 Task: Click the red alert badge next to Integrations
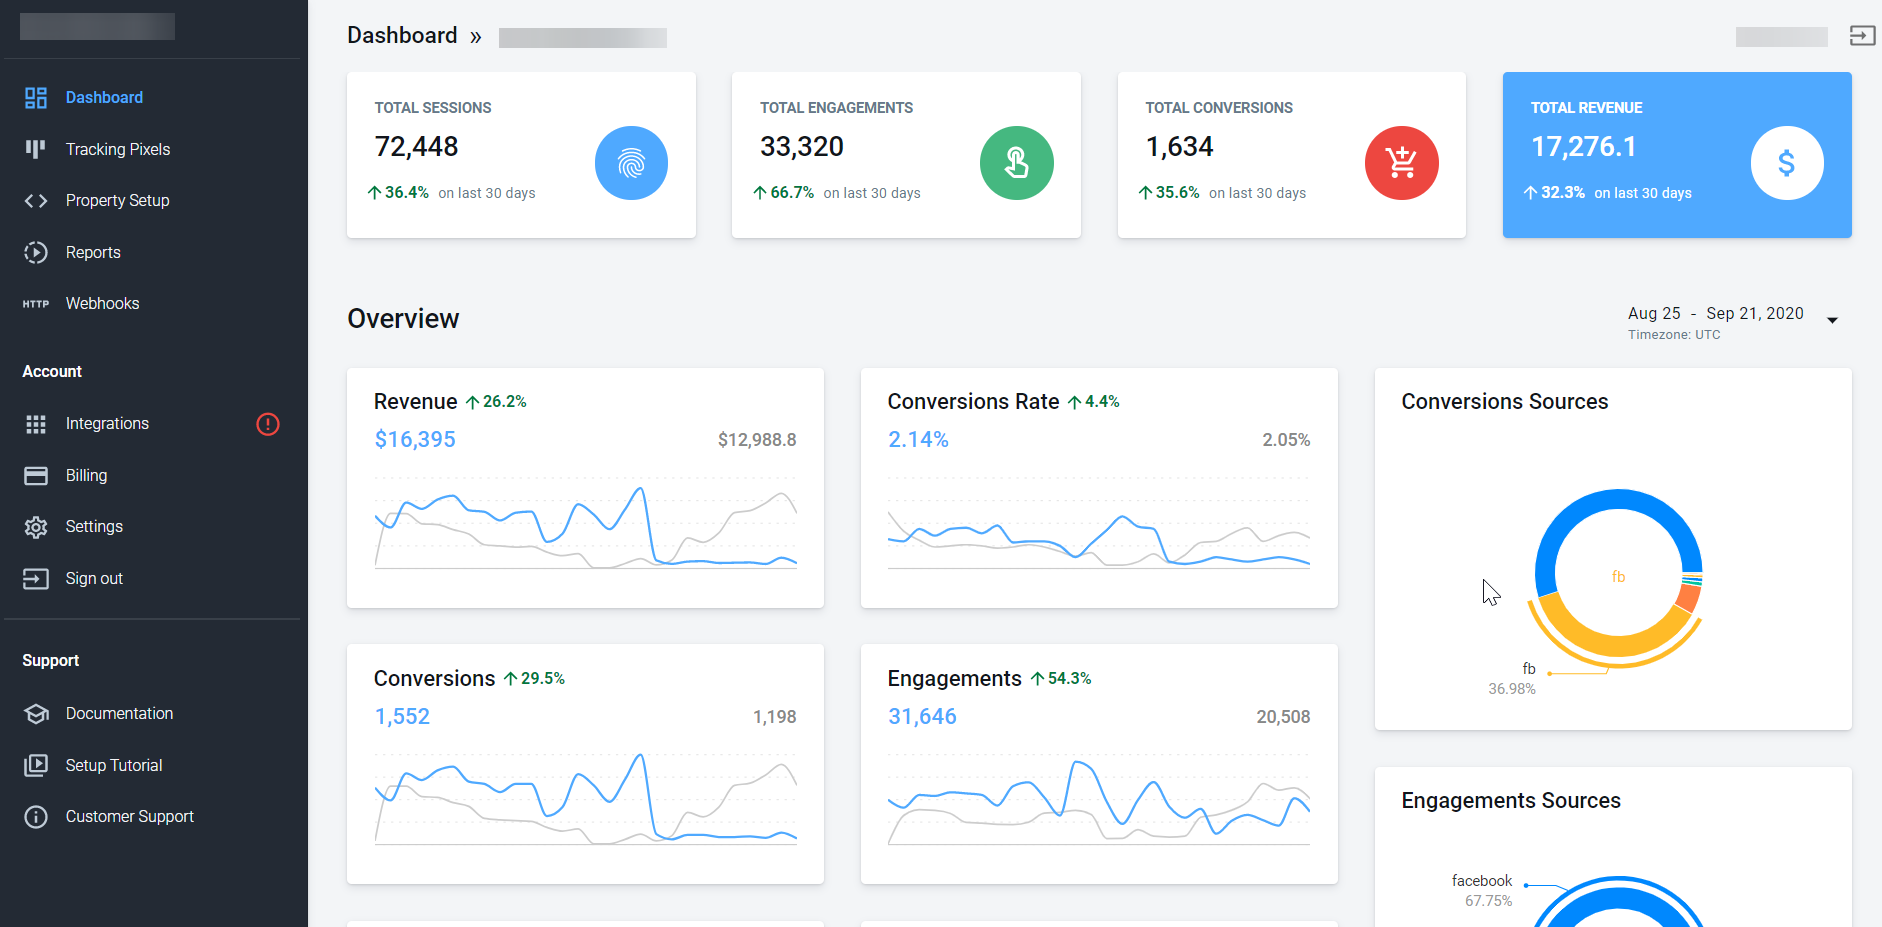pos(267,424)
